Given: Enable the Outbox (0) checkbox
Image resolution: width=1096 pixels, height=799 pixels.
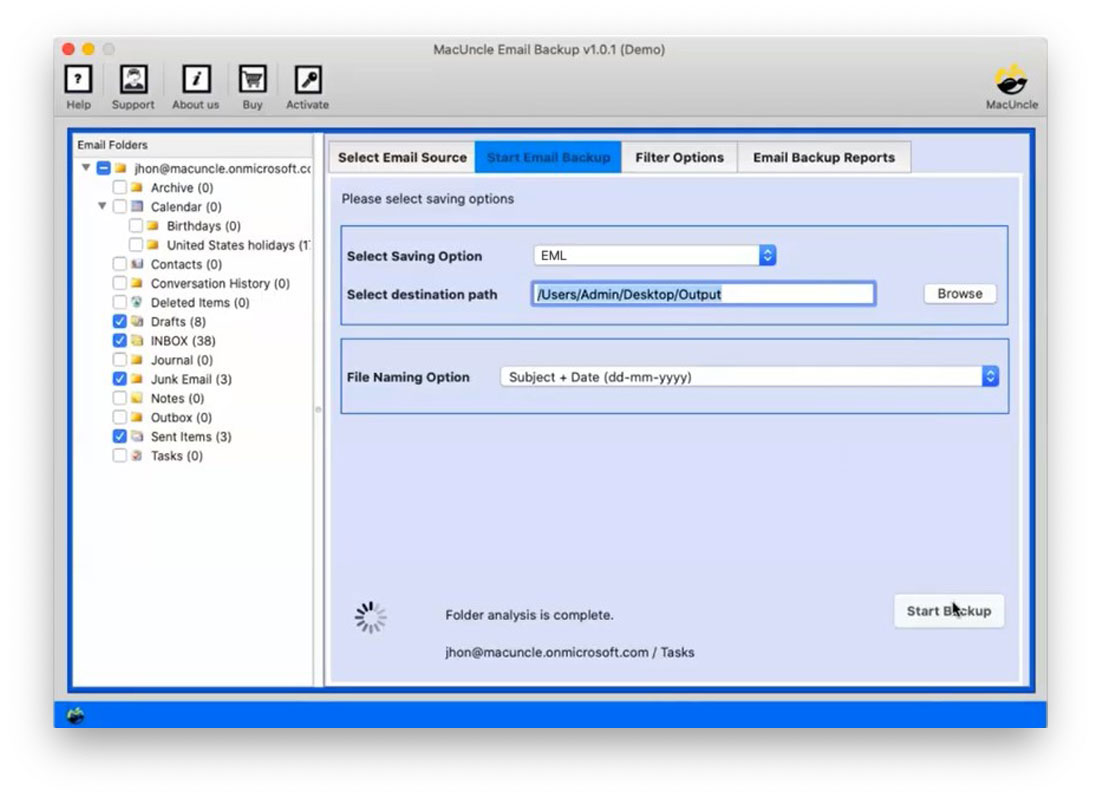Looking at the screenshot, I should [x=120, y=417].
